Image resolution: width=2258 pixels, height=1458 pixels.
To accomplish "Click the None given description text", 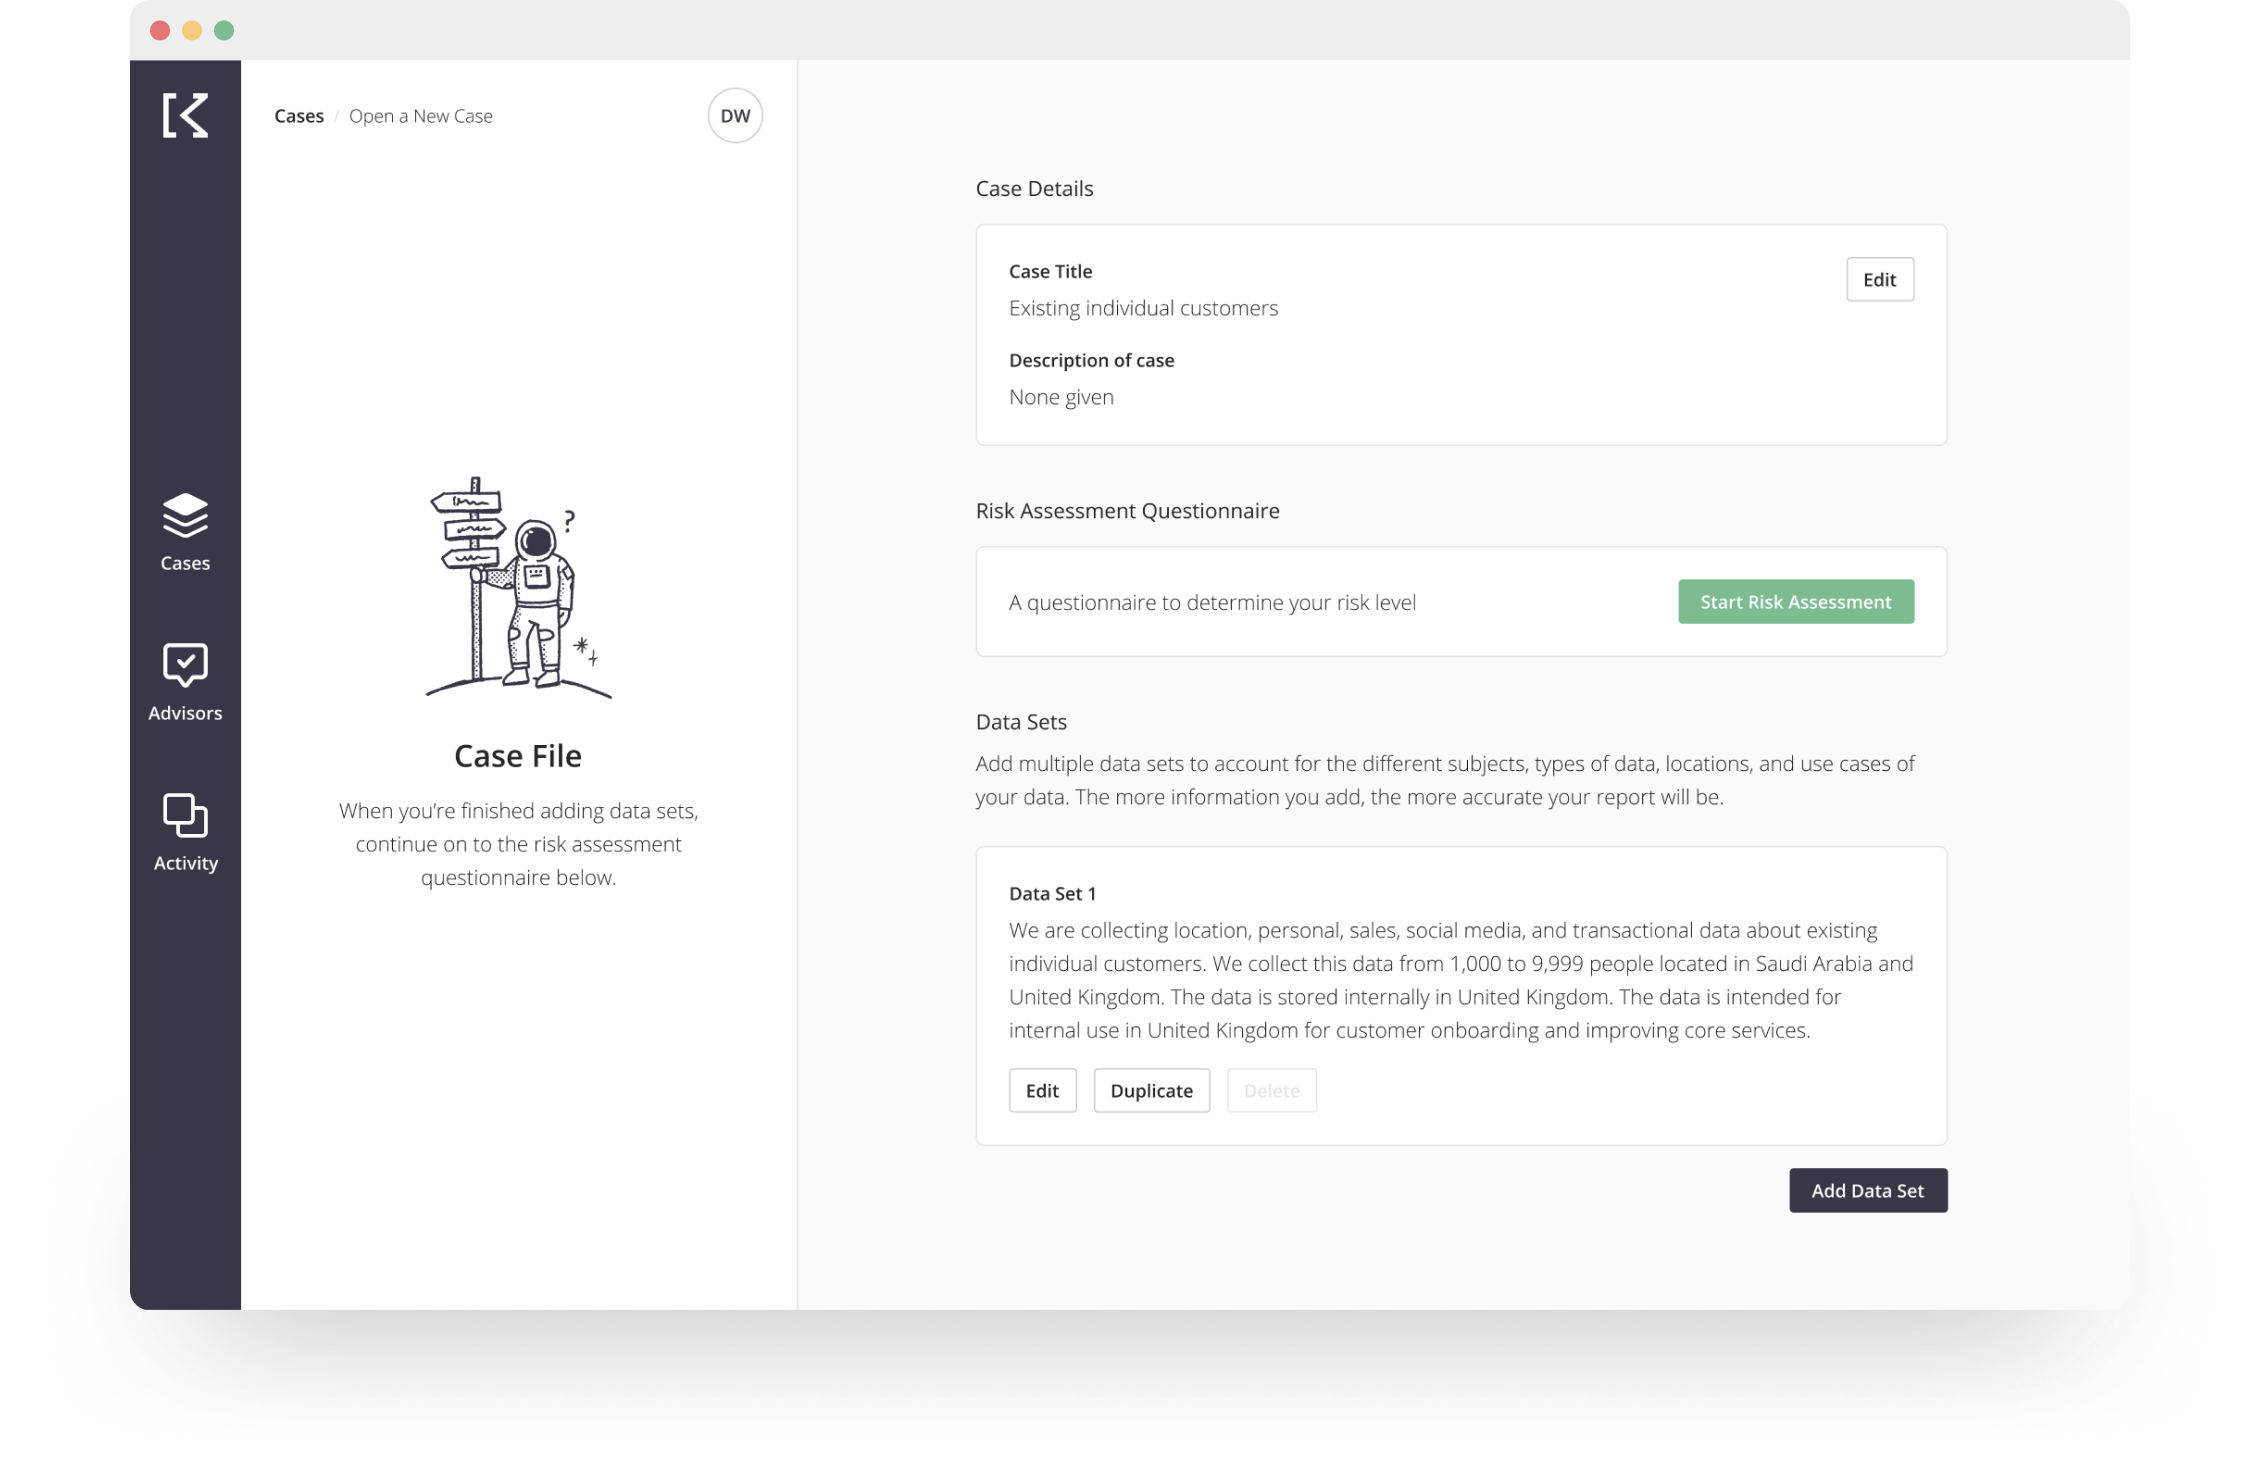I will click(x=1061, y=396).
